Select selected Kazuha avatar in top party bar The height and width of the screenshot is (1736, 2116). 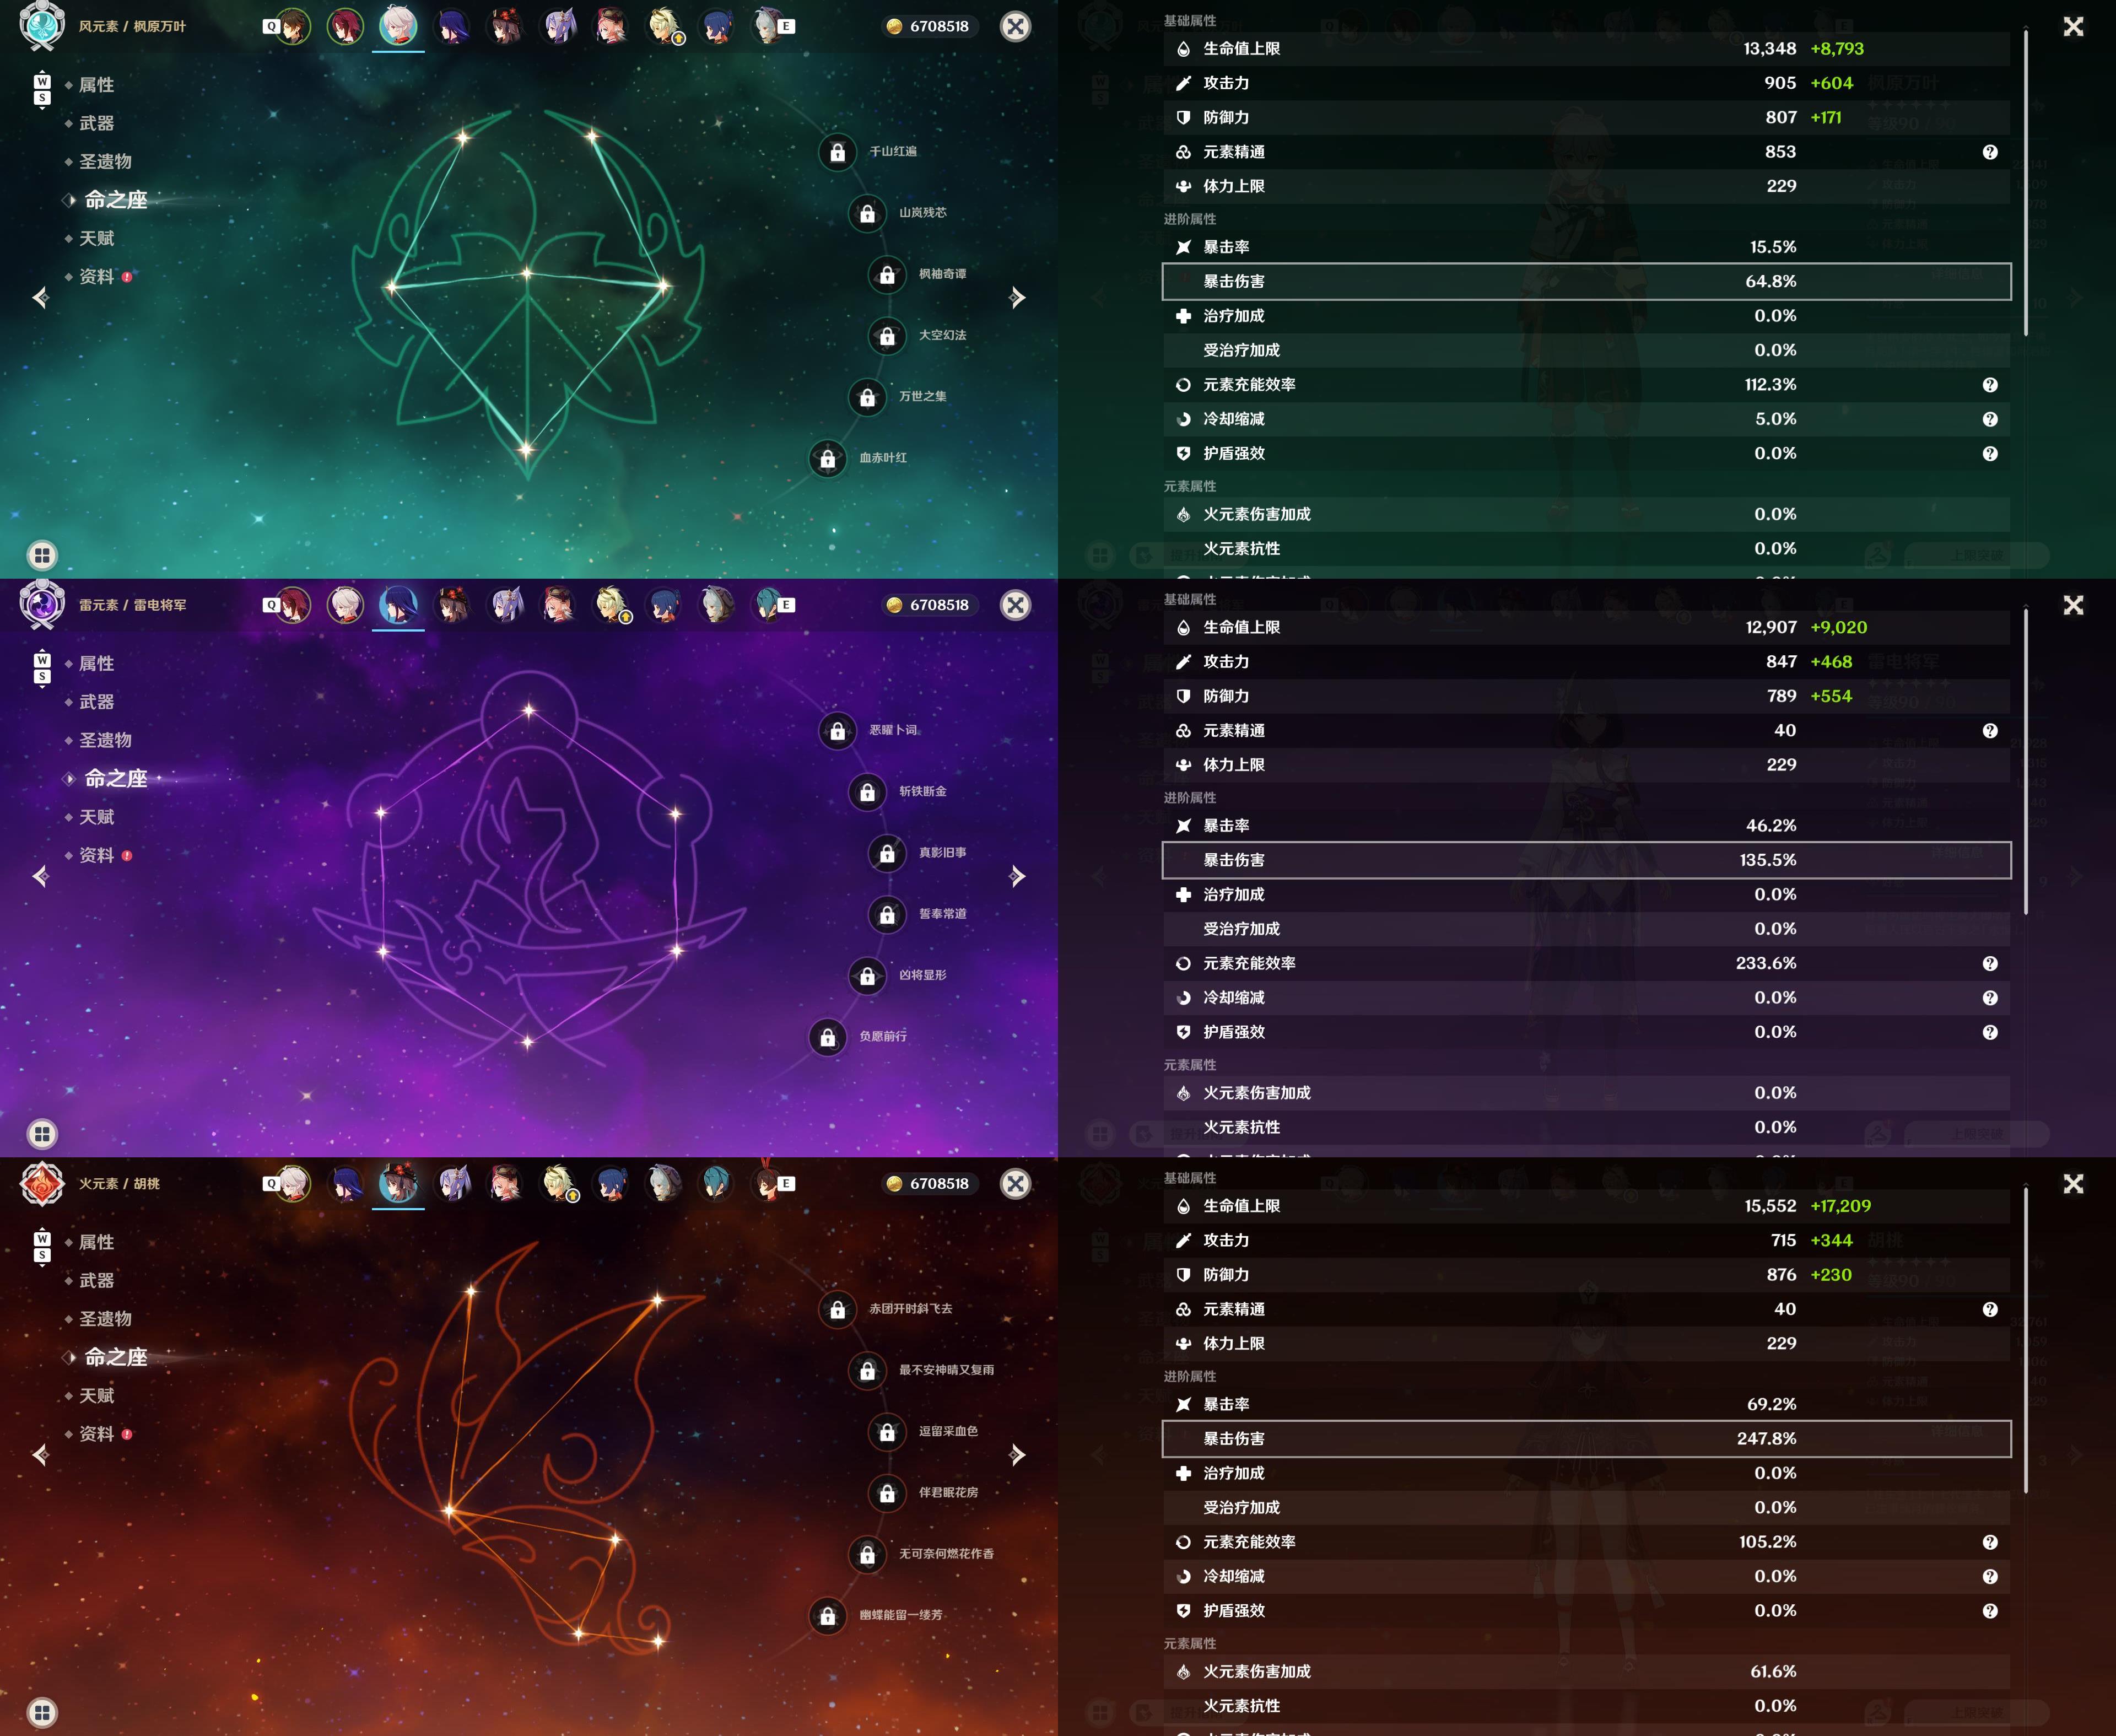pyautogui.click(x=398, y=26)
